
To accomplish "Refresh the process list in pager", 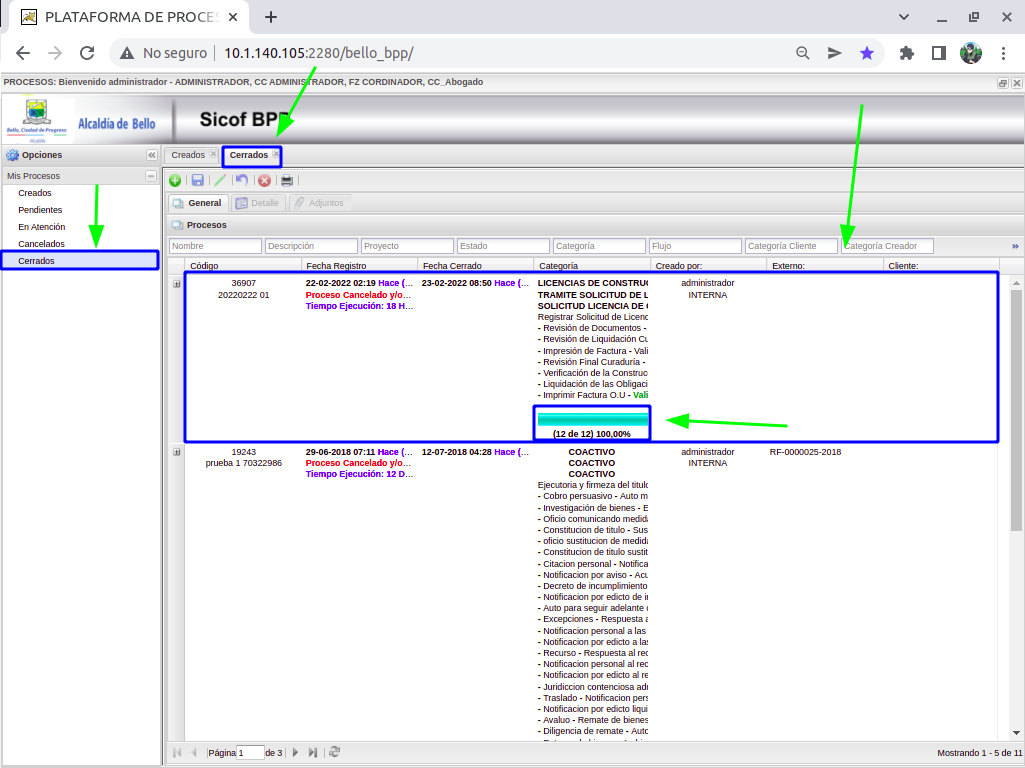I will click(x=335, y=752).
